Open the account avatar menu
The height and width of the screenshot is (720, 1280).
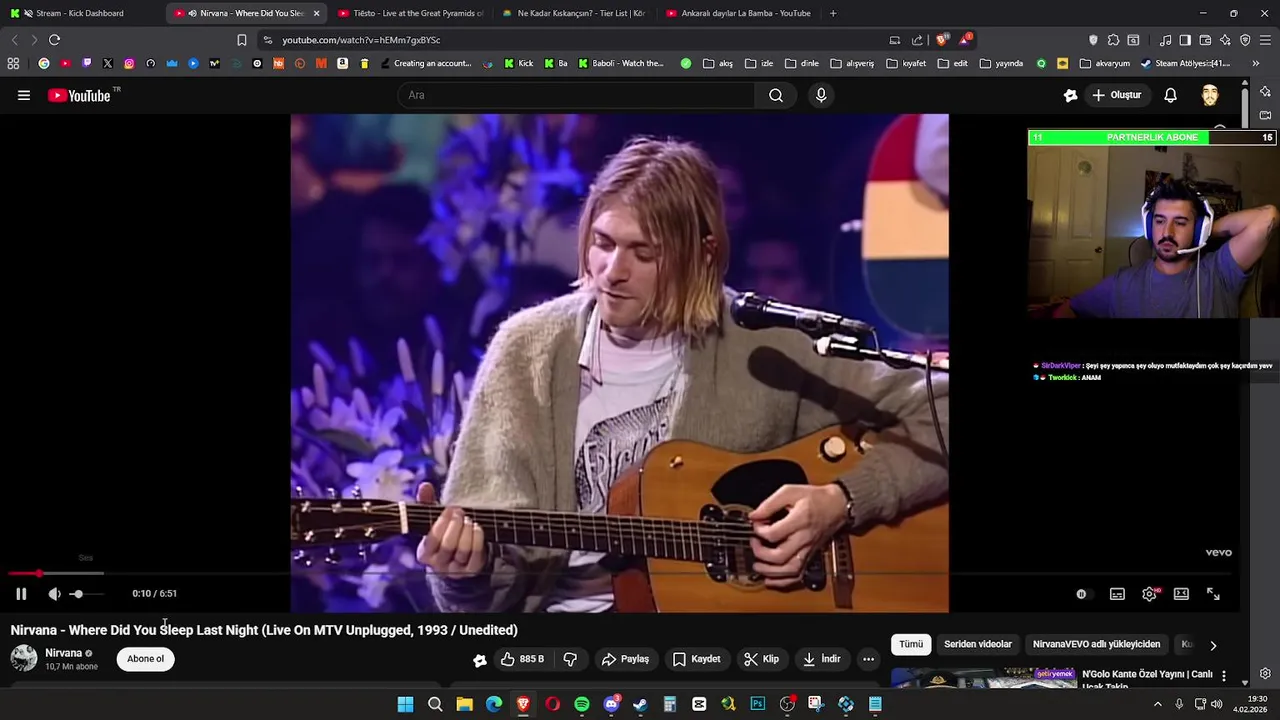(x=1210, y=95)
